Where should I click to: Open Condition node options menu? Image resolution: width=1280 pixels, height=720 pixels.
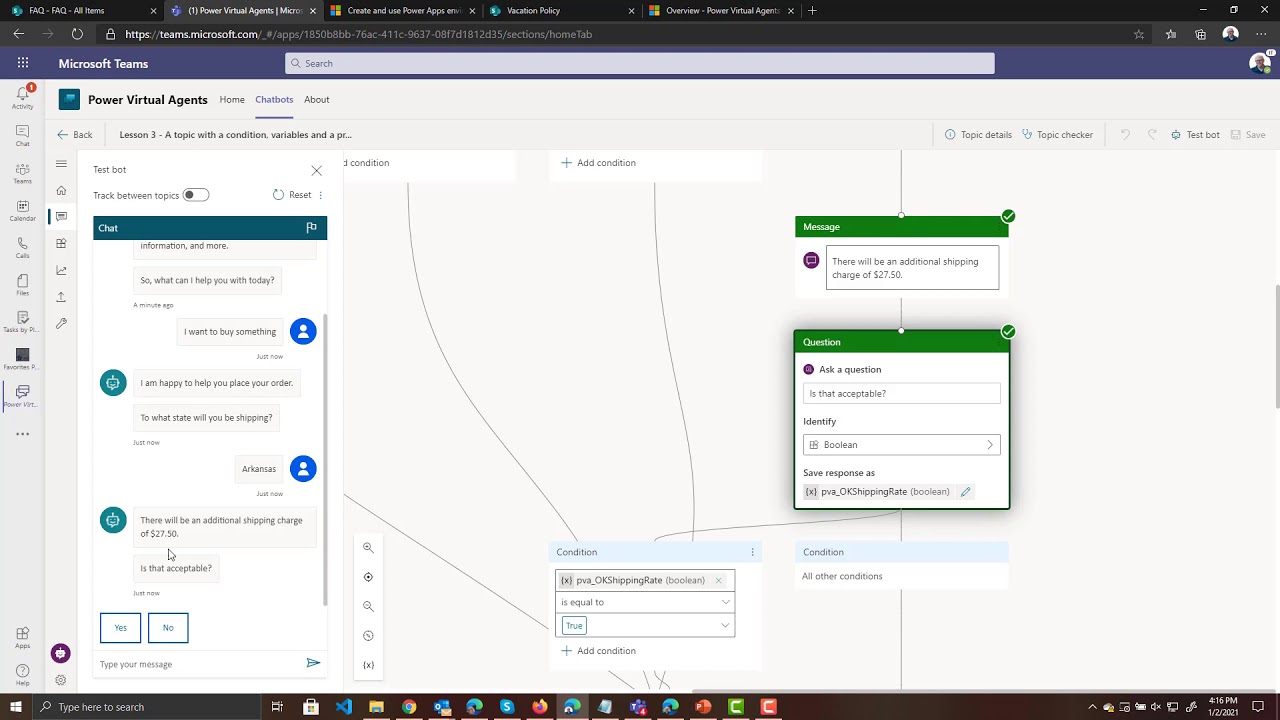coord(752,552)
